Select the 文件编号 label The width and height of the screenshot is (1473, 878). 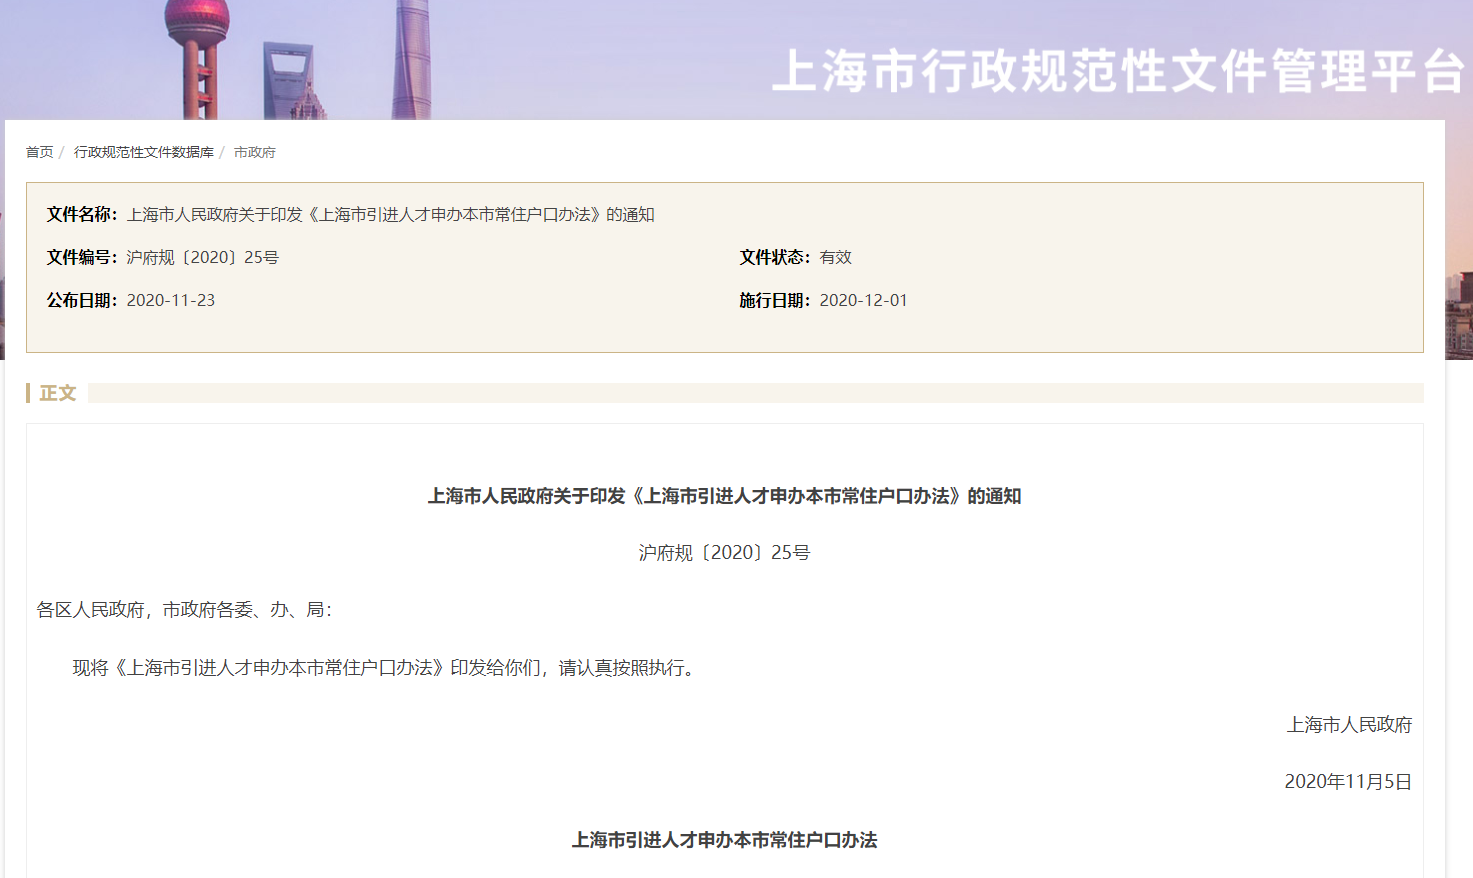click(82, 258)
